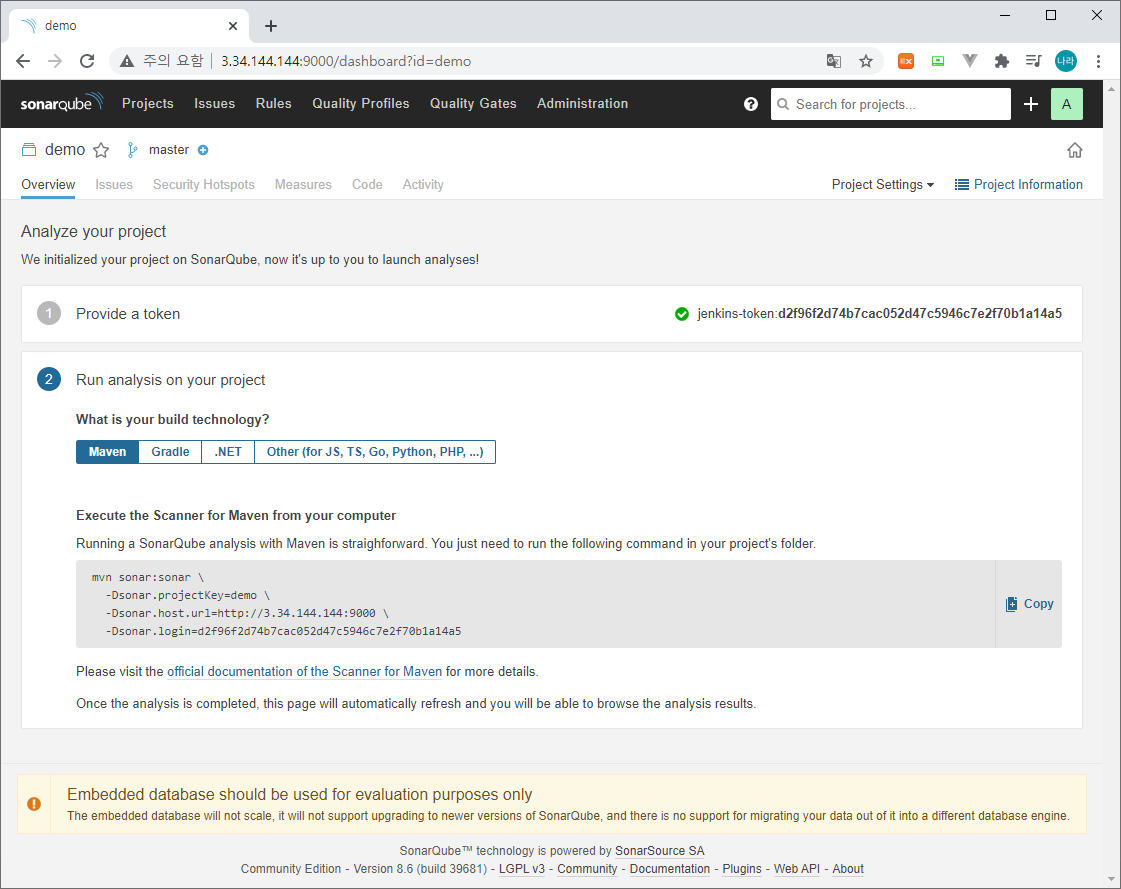Open the media control playlist icon
Viewport: 1121px width, 889px height.
pyautogui.click(x=1033, y=61)
